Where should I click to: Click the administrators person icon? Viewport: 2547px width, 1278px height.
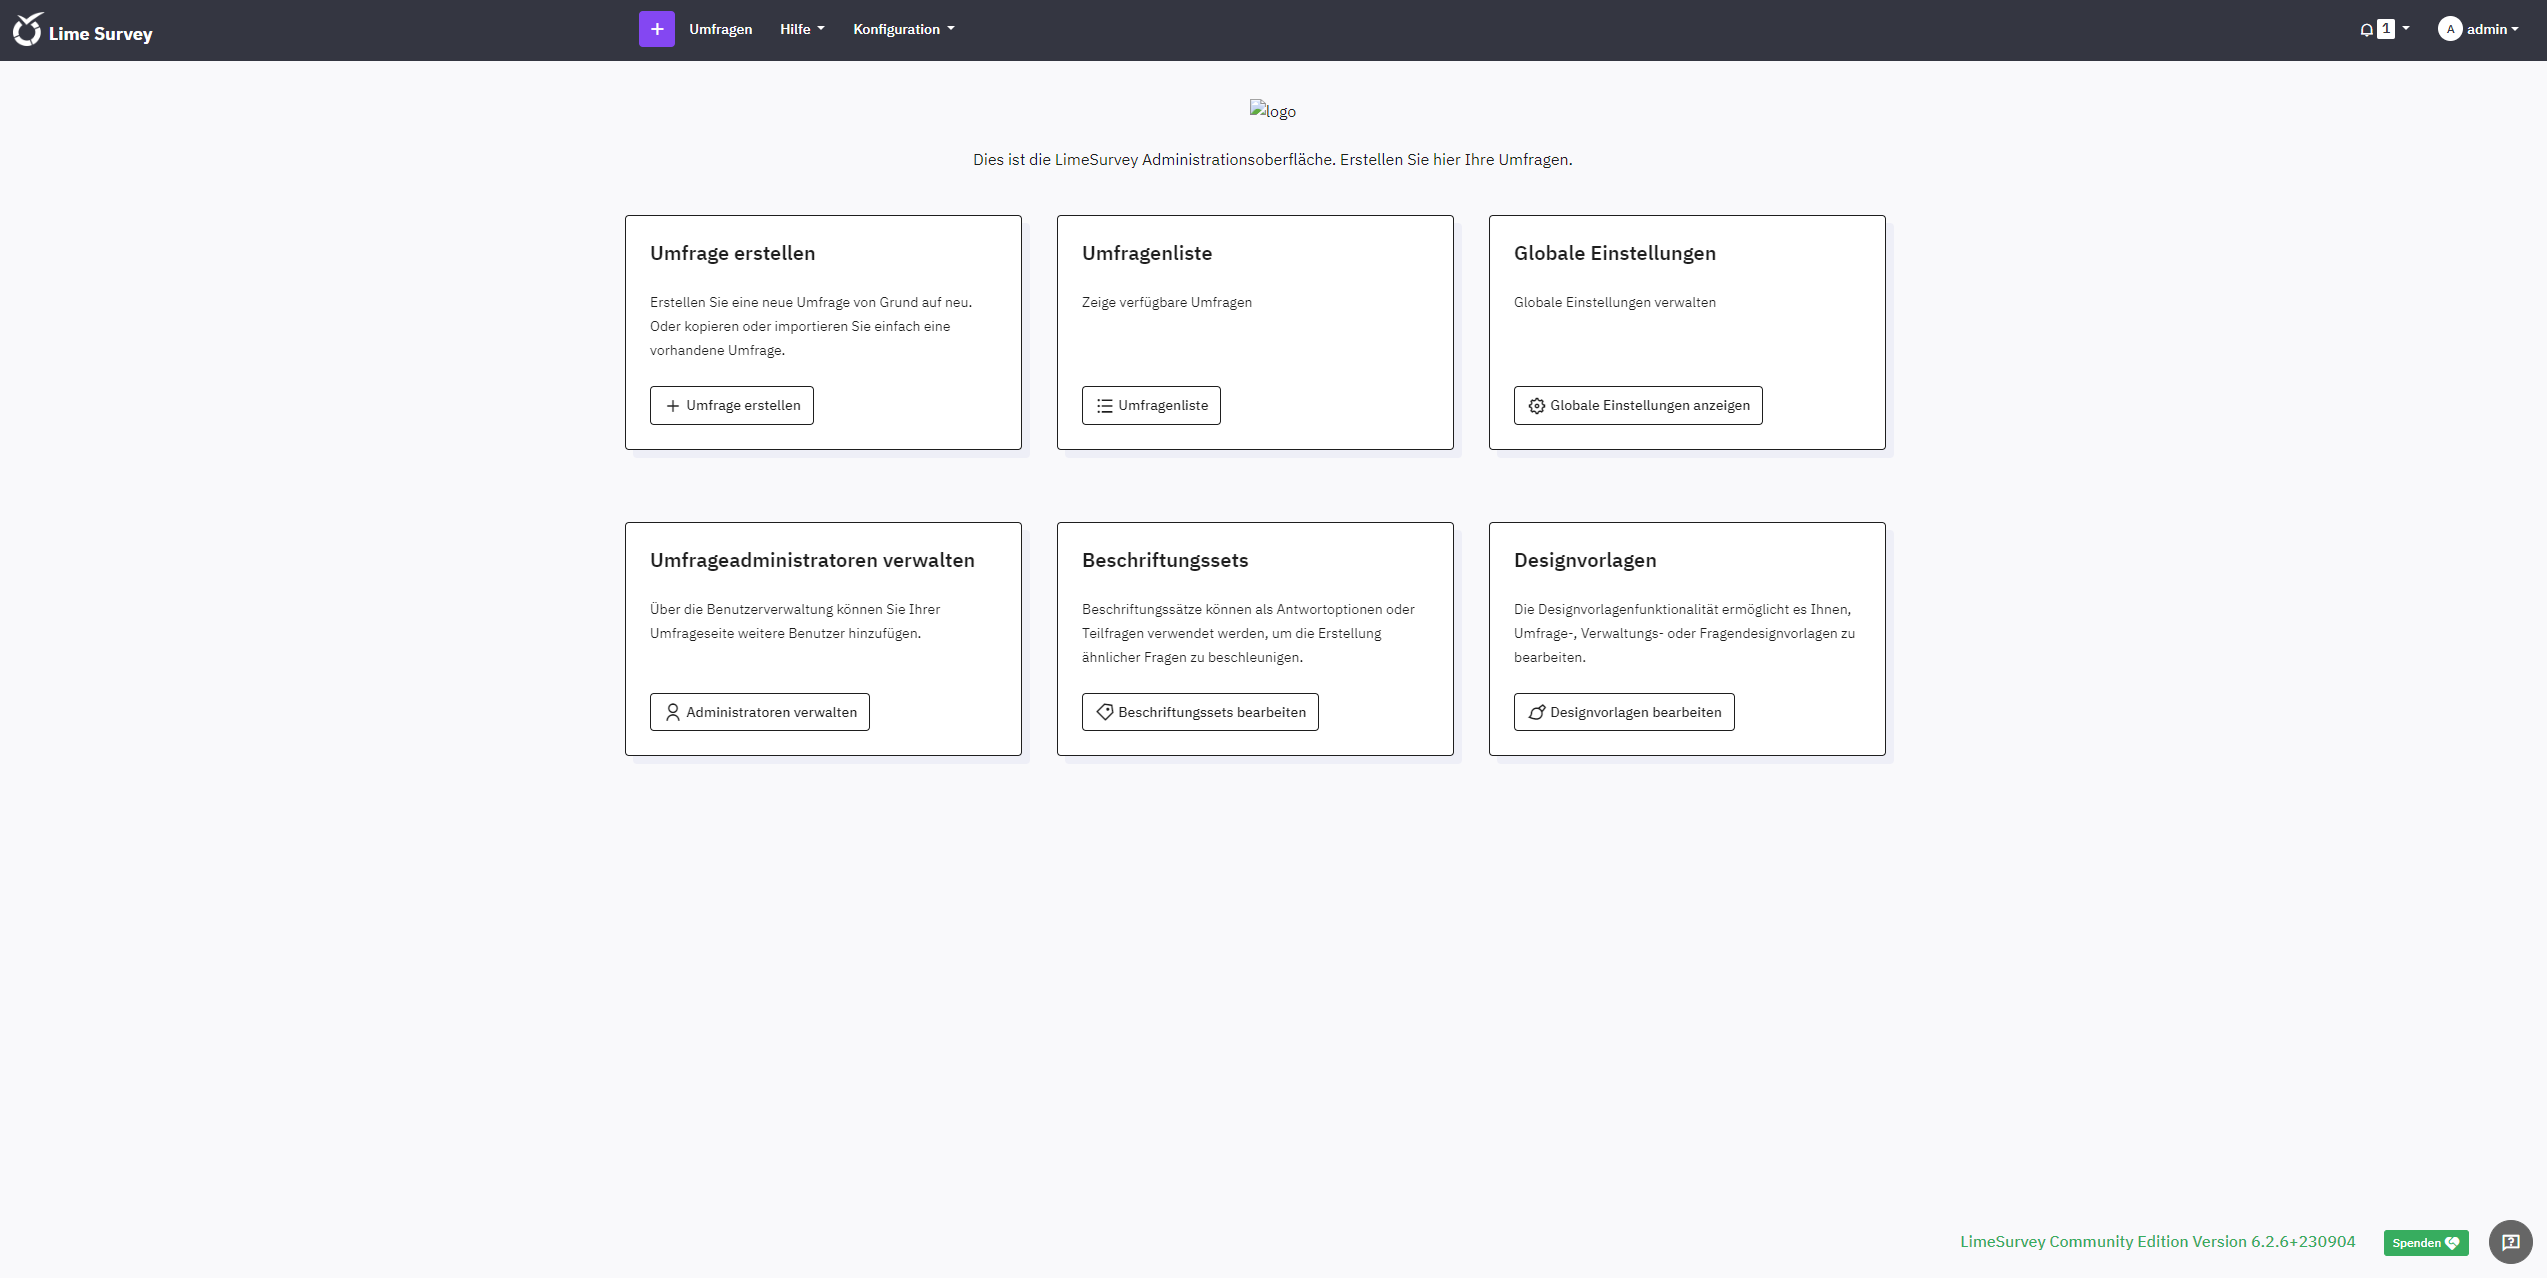tap(671, 711)
